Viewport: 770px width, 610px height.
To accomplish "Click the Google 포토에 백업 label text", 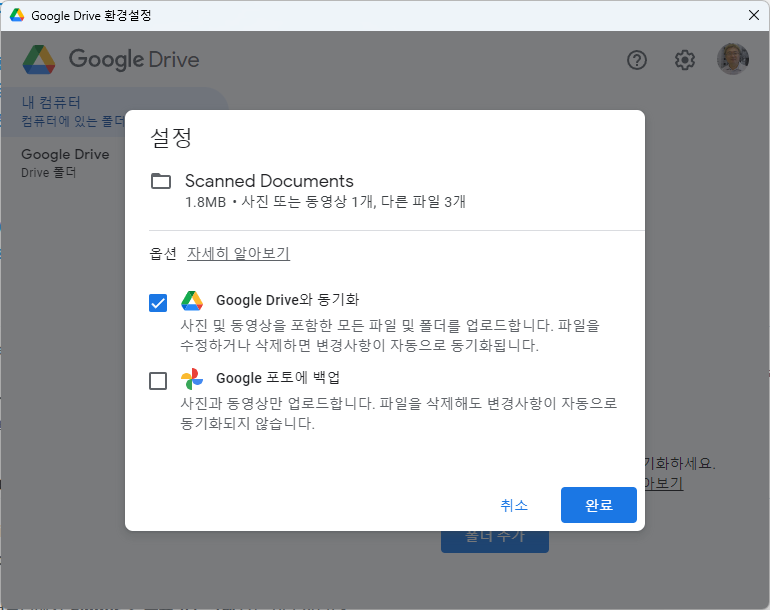I will click(x=278, y=378).
